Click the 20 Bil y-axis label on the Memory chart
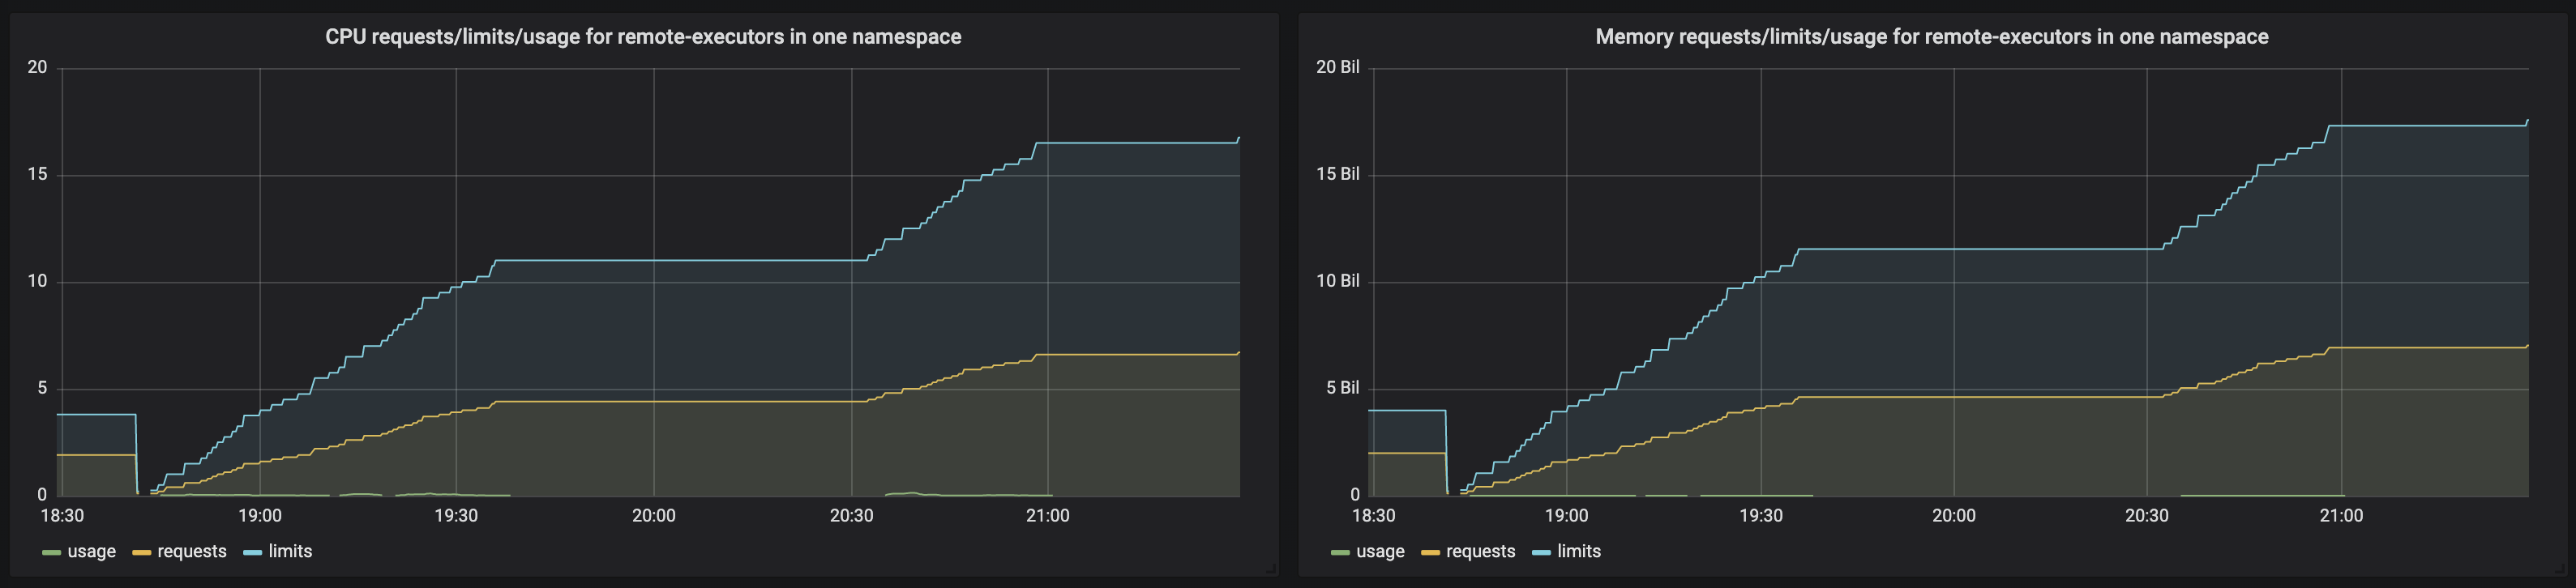Viewport: 2576px width, 588px height. coord(1338,67)
